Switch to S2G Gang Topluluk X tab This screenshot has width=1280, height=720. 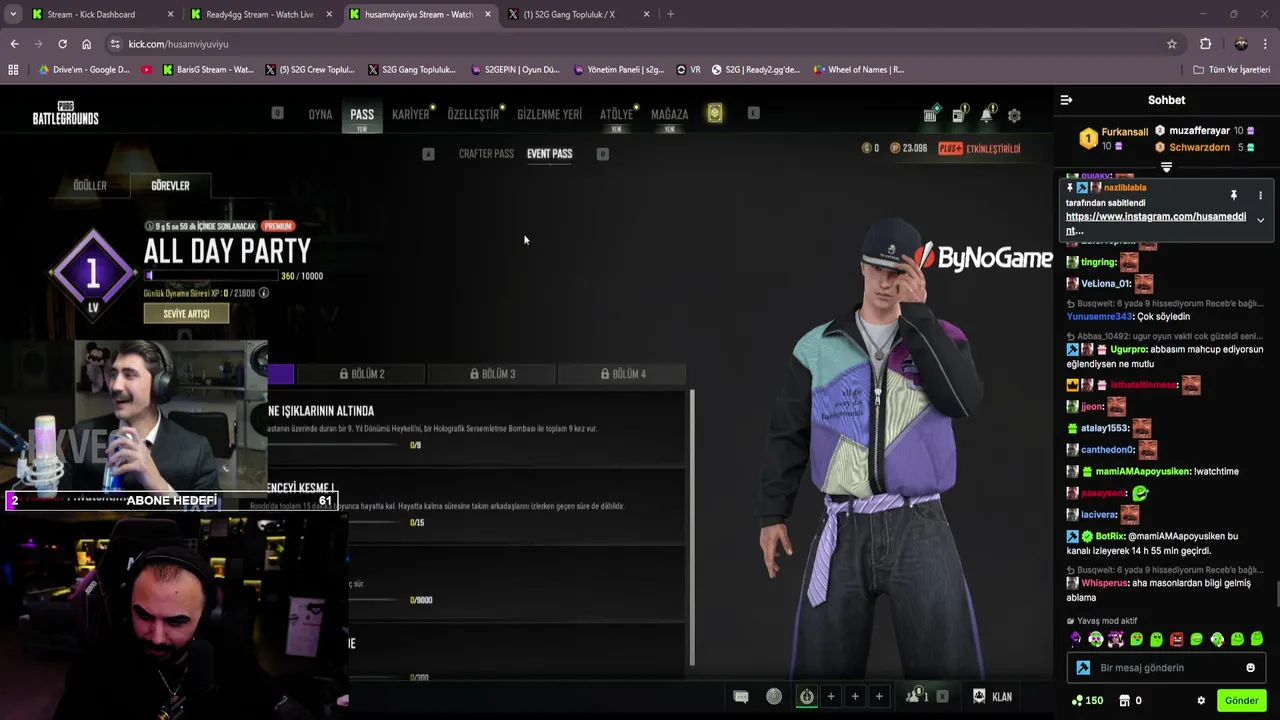pos(579,14)
